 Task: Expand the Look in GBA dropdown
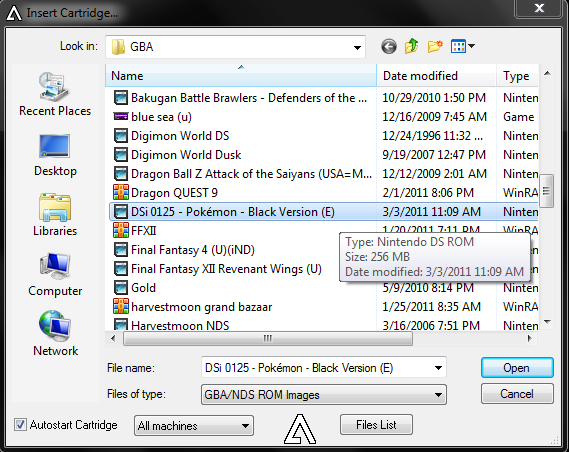click(x=357, y=47)
